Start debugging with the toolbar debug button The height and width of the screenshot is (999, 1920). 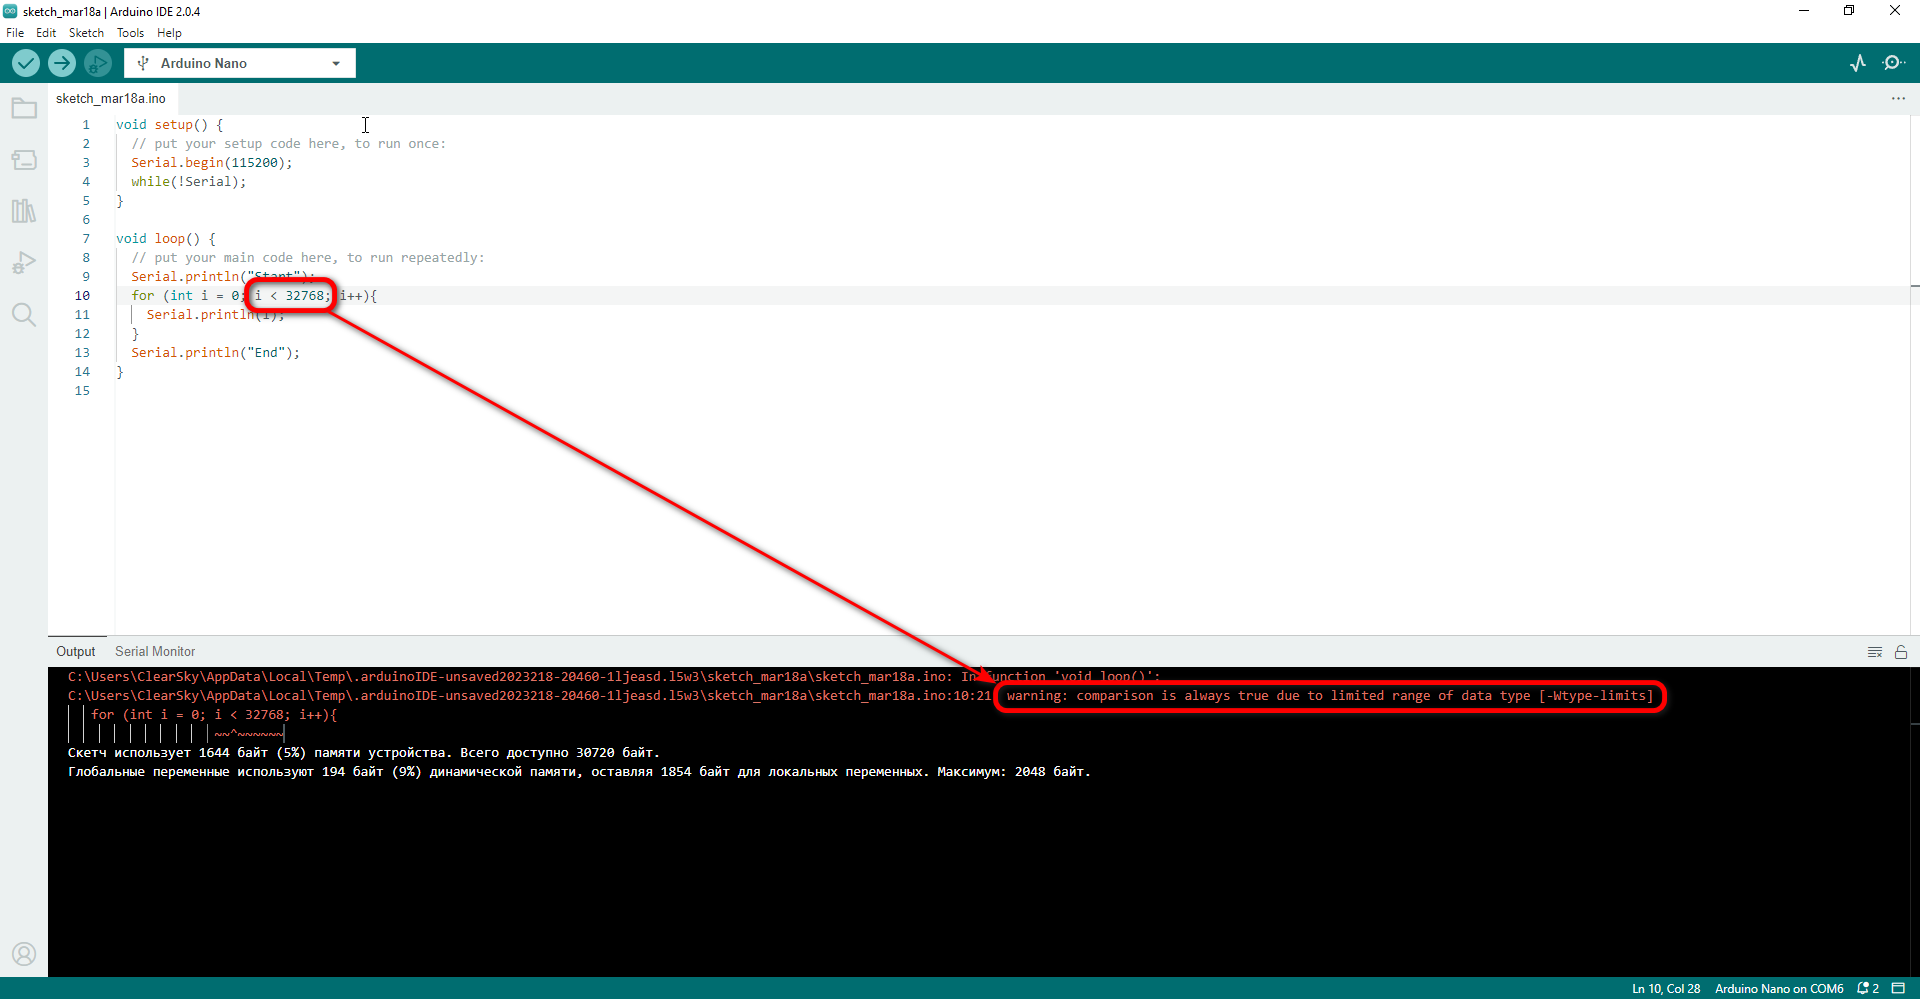pyautogui.click(x=98, y=63)
